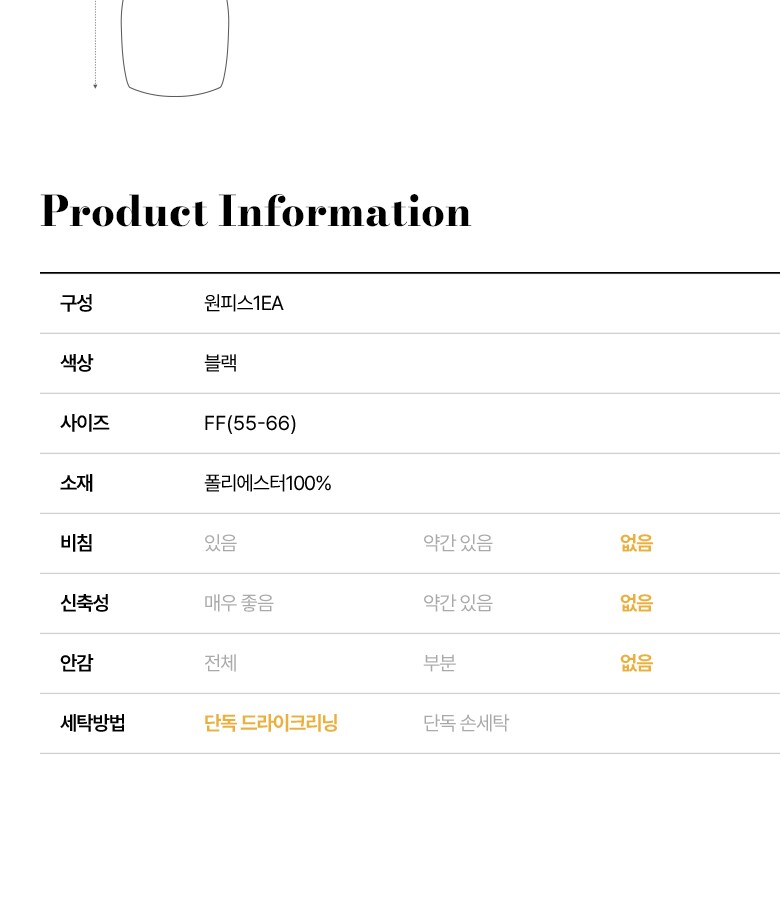Screen dimensions: 780x920
Task: Choose 없음 in the 신축성 row
Action: [x=636, y=603]
